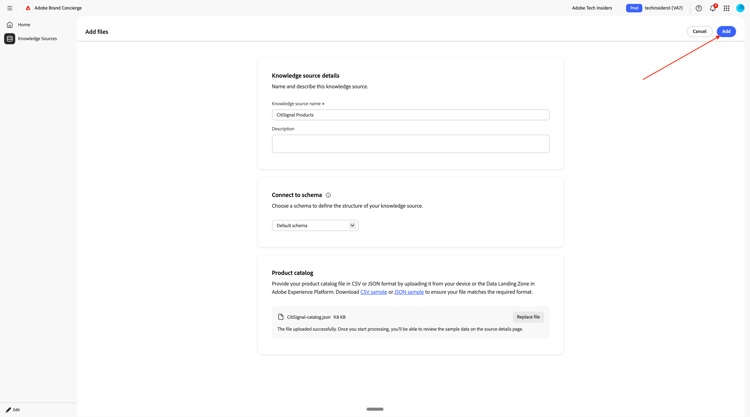The height and width of the screenshot is (417, 750).
Task: Click the Replace file button
Action: pyautogui.click(x=528, y=317)
